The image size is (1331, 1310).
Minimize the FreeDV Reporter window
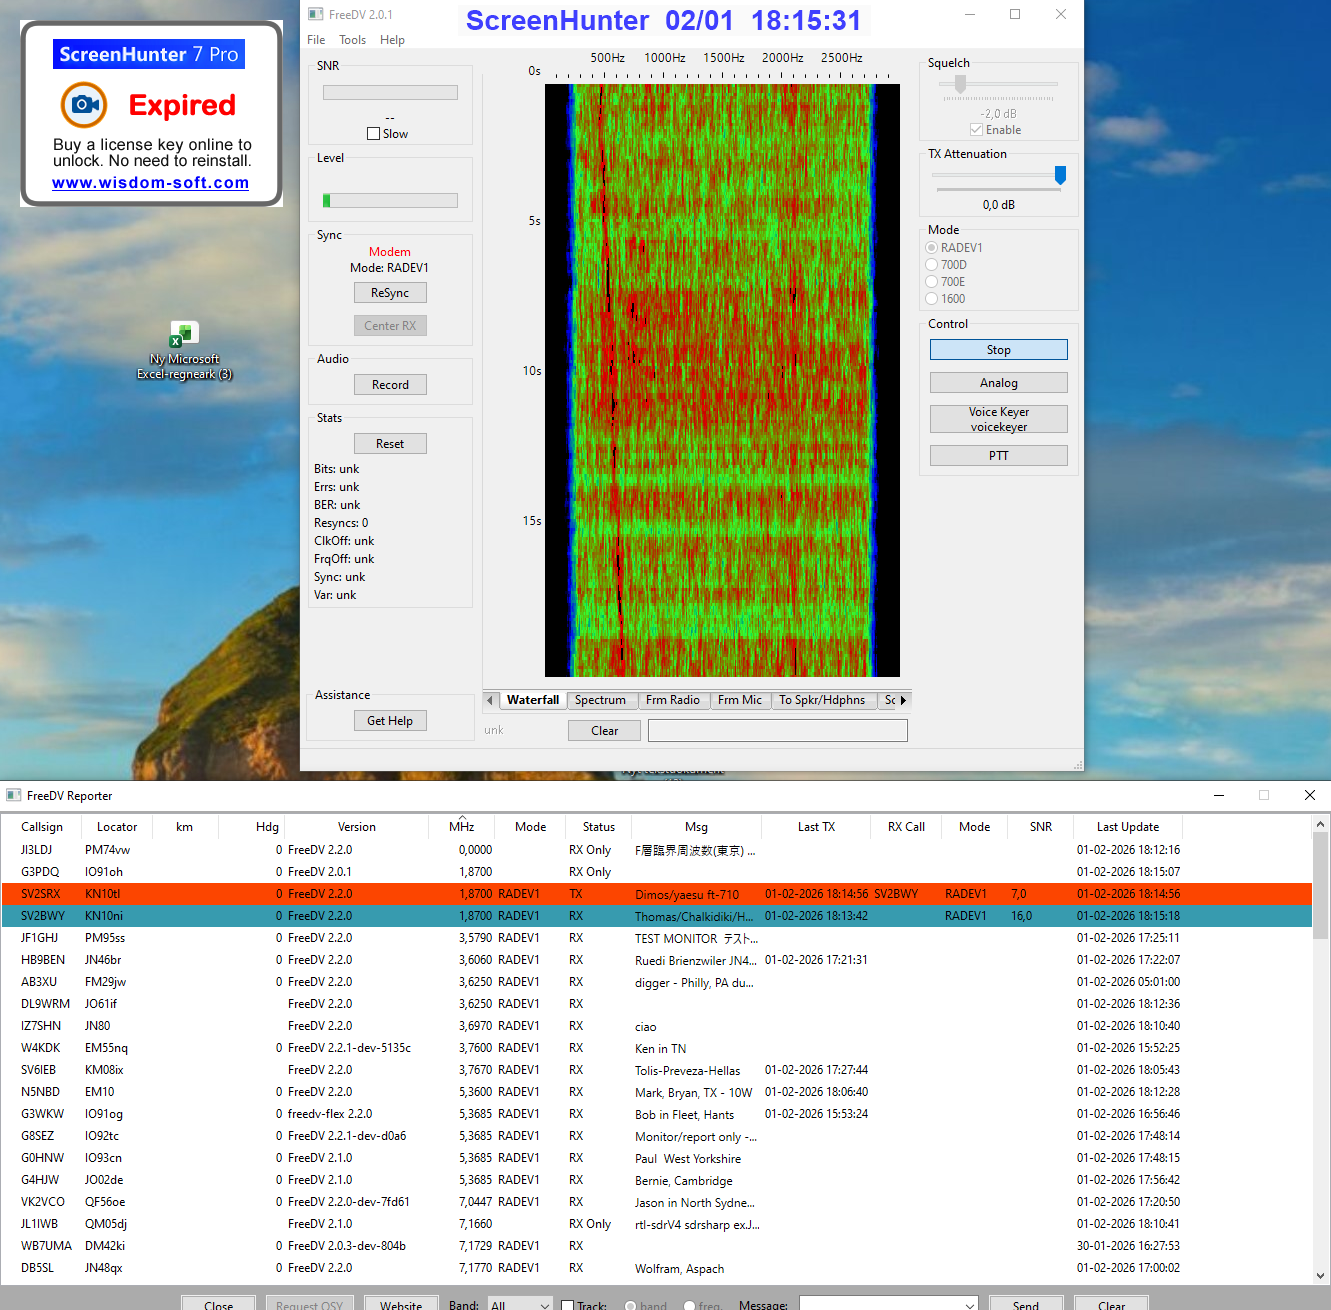[x=1219, y=795]
